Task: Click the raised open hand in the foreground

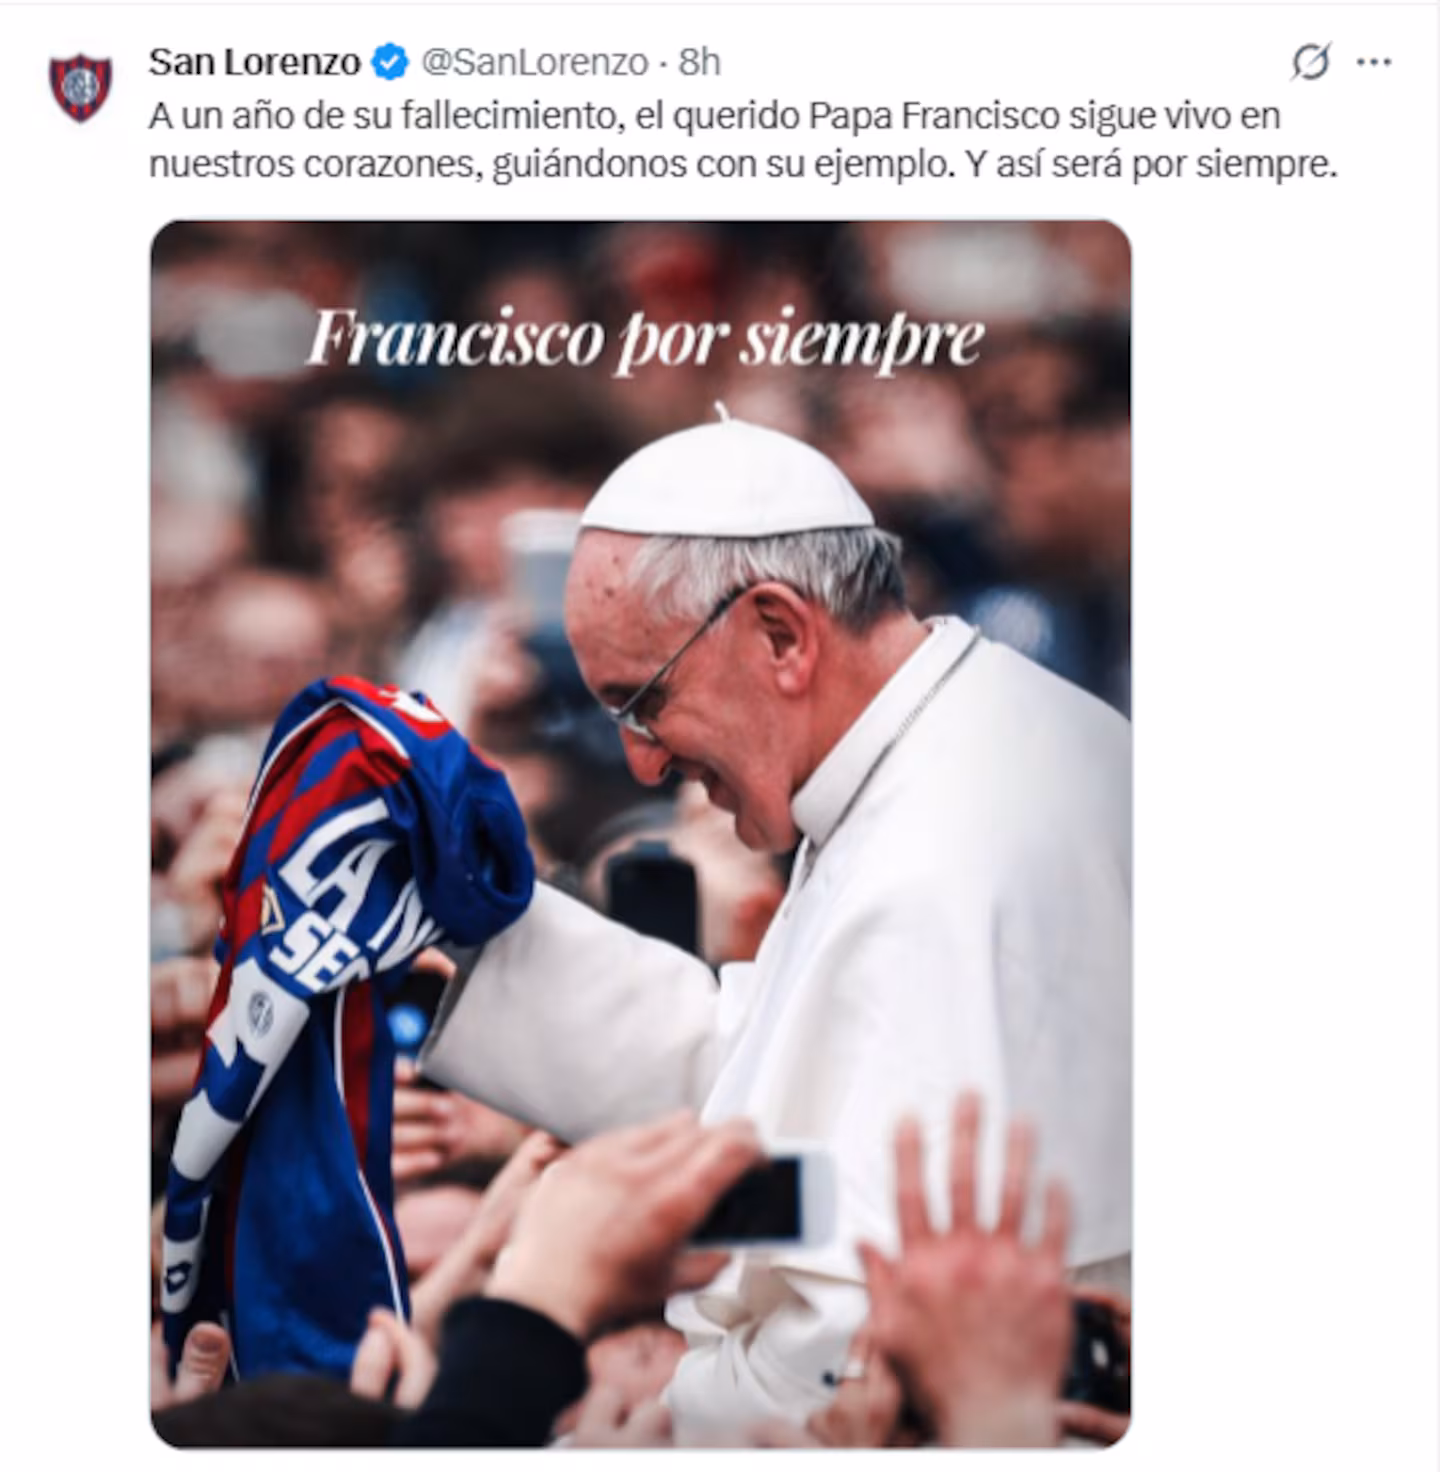Action: [960, 1260]
